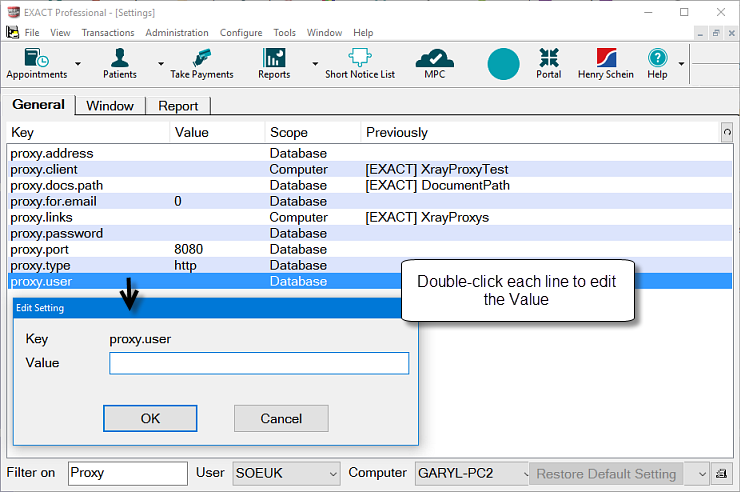Expand the Appointments dropdown arrow

click(x=78, y=64)
